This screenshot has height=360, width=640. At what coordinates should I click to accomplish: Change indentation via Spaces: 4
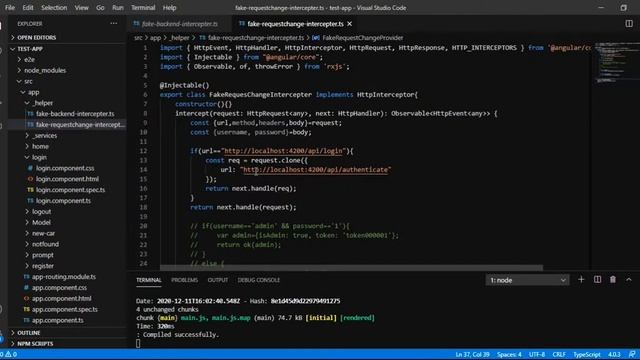pyautogui.click(x=509, y=354)
